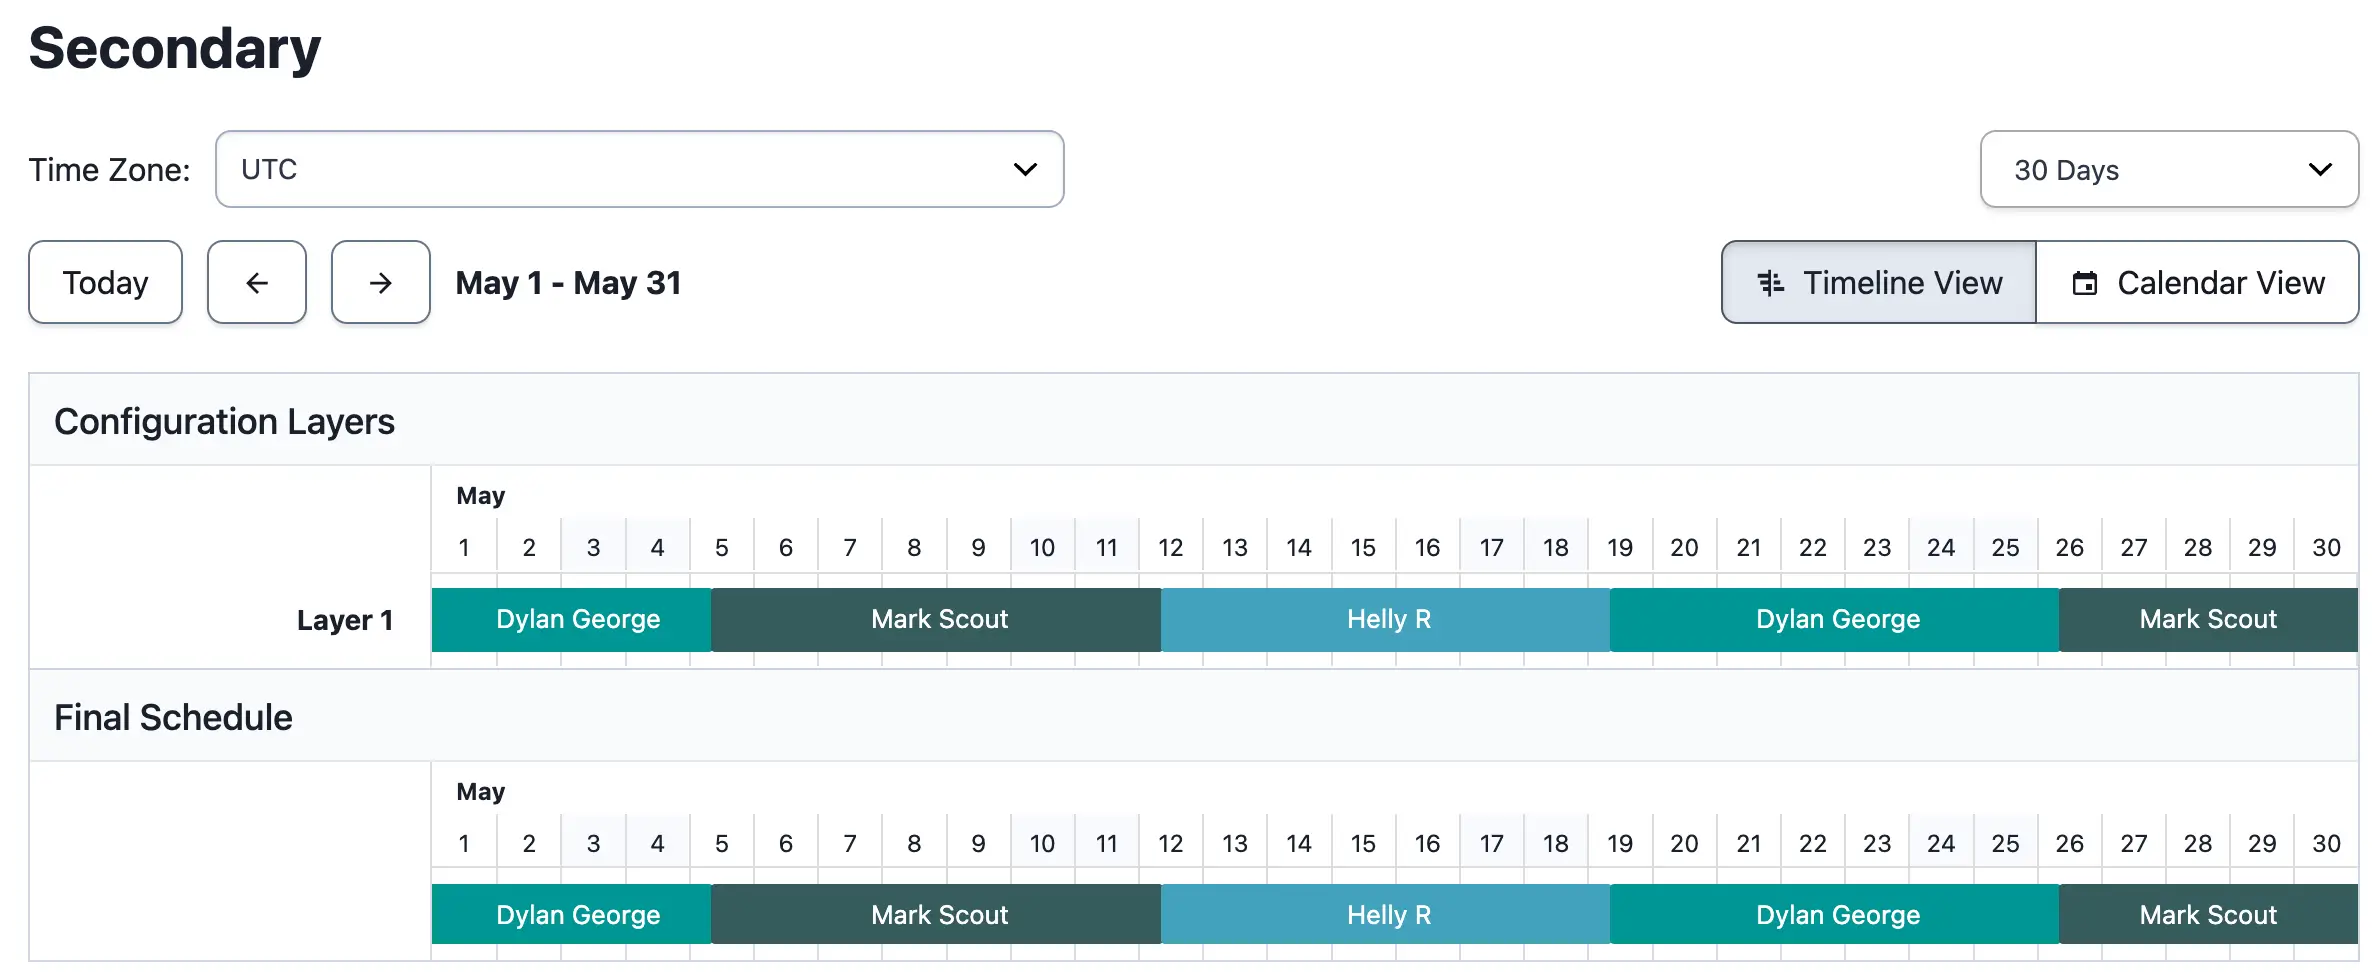Click last Mark Scout block in Final Schedule
Screen dimensions: 2378x976
click(x=2209, y=914)
